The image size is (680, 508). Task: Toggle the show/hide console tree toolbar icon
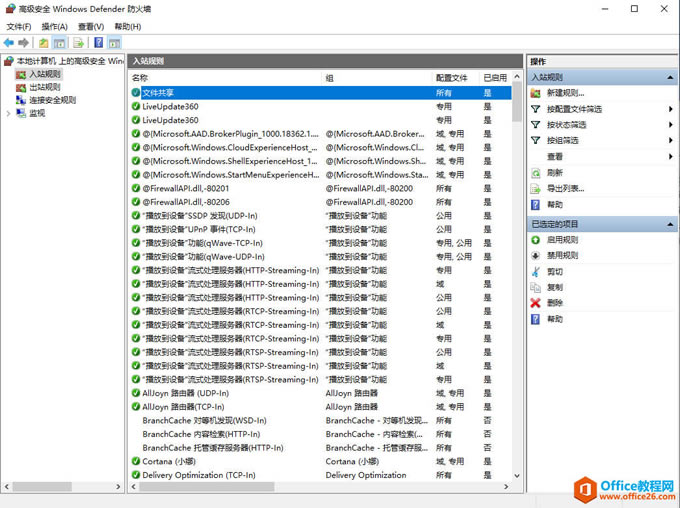(59, 43)
